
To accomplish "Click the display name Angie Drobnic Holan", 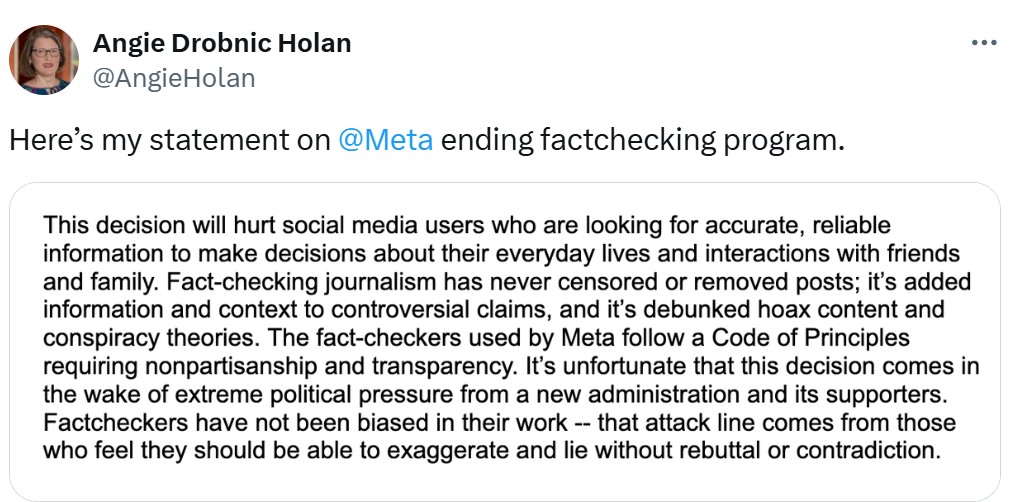I will 221,43.
